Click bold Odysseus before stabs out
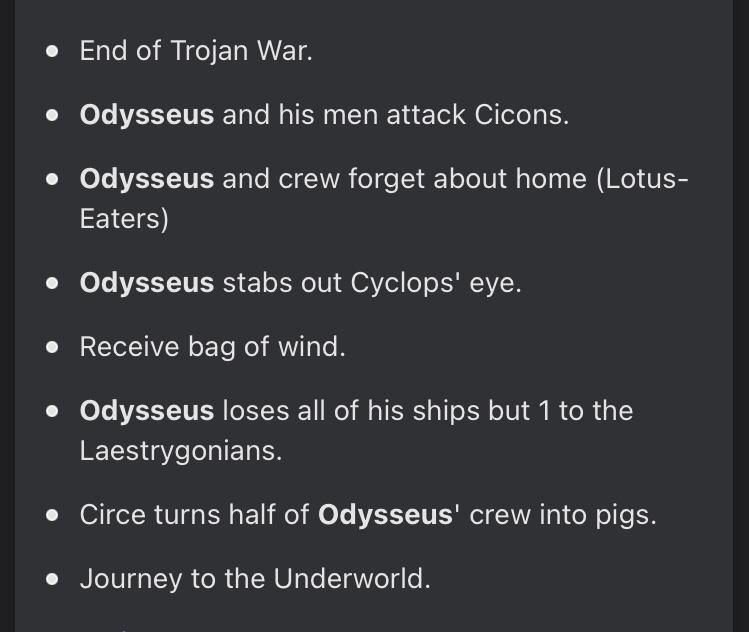The width and height of the screenshot is (749, 632). click(147, 283)
